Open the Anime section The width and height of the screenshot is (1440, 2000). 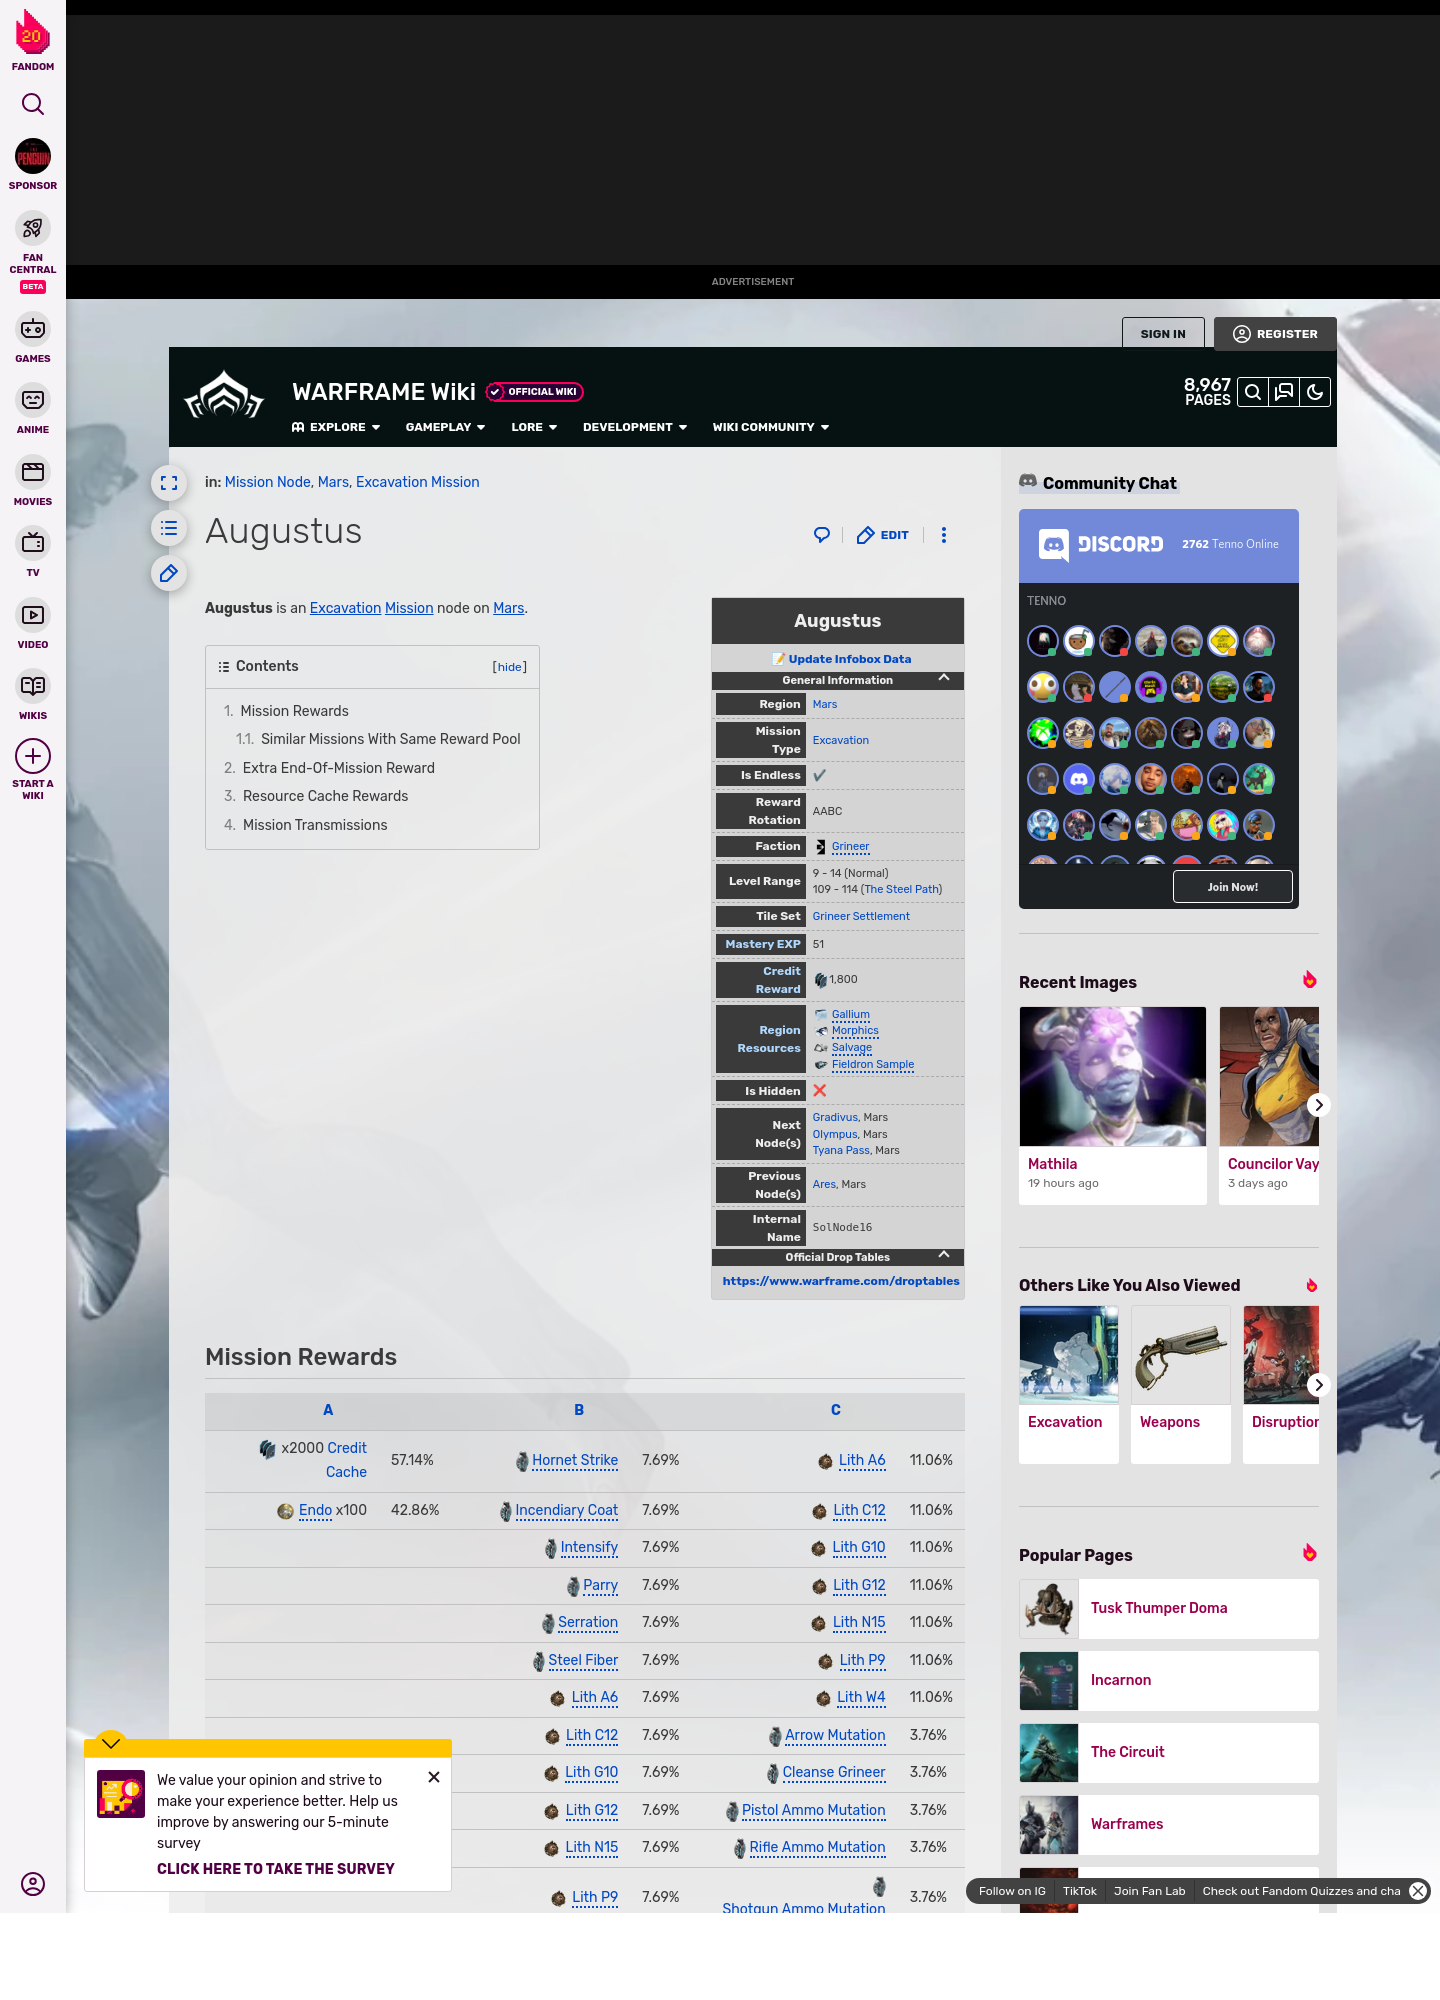(x=33, y=409)
